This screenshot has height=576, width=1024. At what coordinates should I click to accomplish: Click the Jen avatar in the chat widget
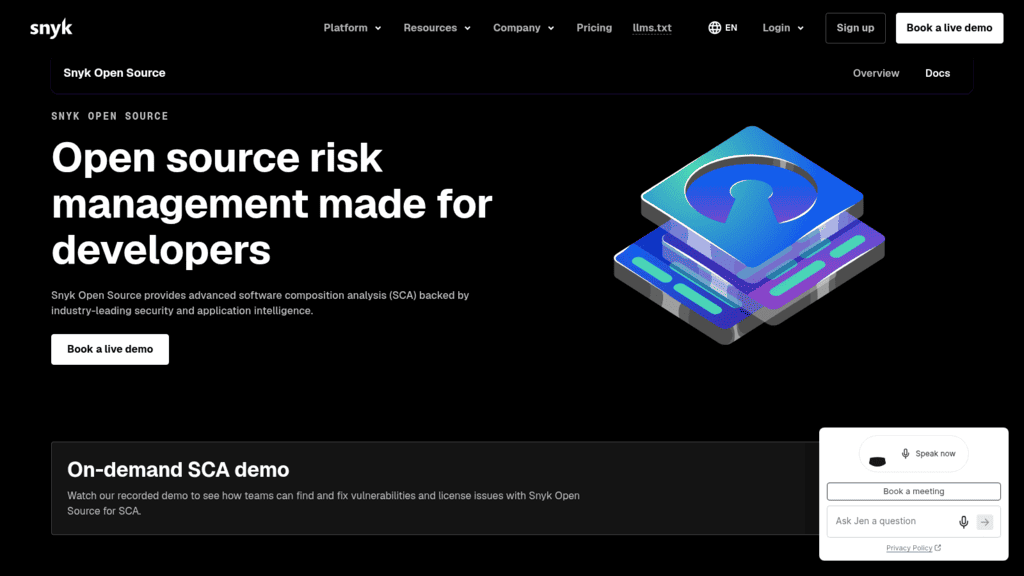(877, 461)
